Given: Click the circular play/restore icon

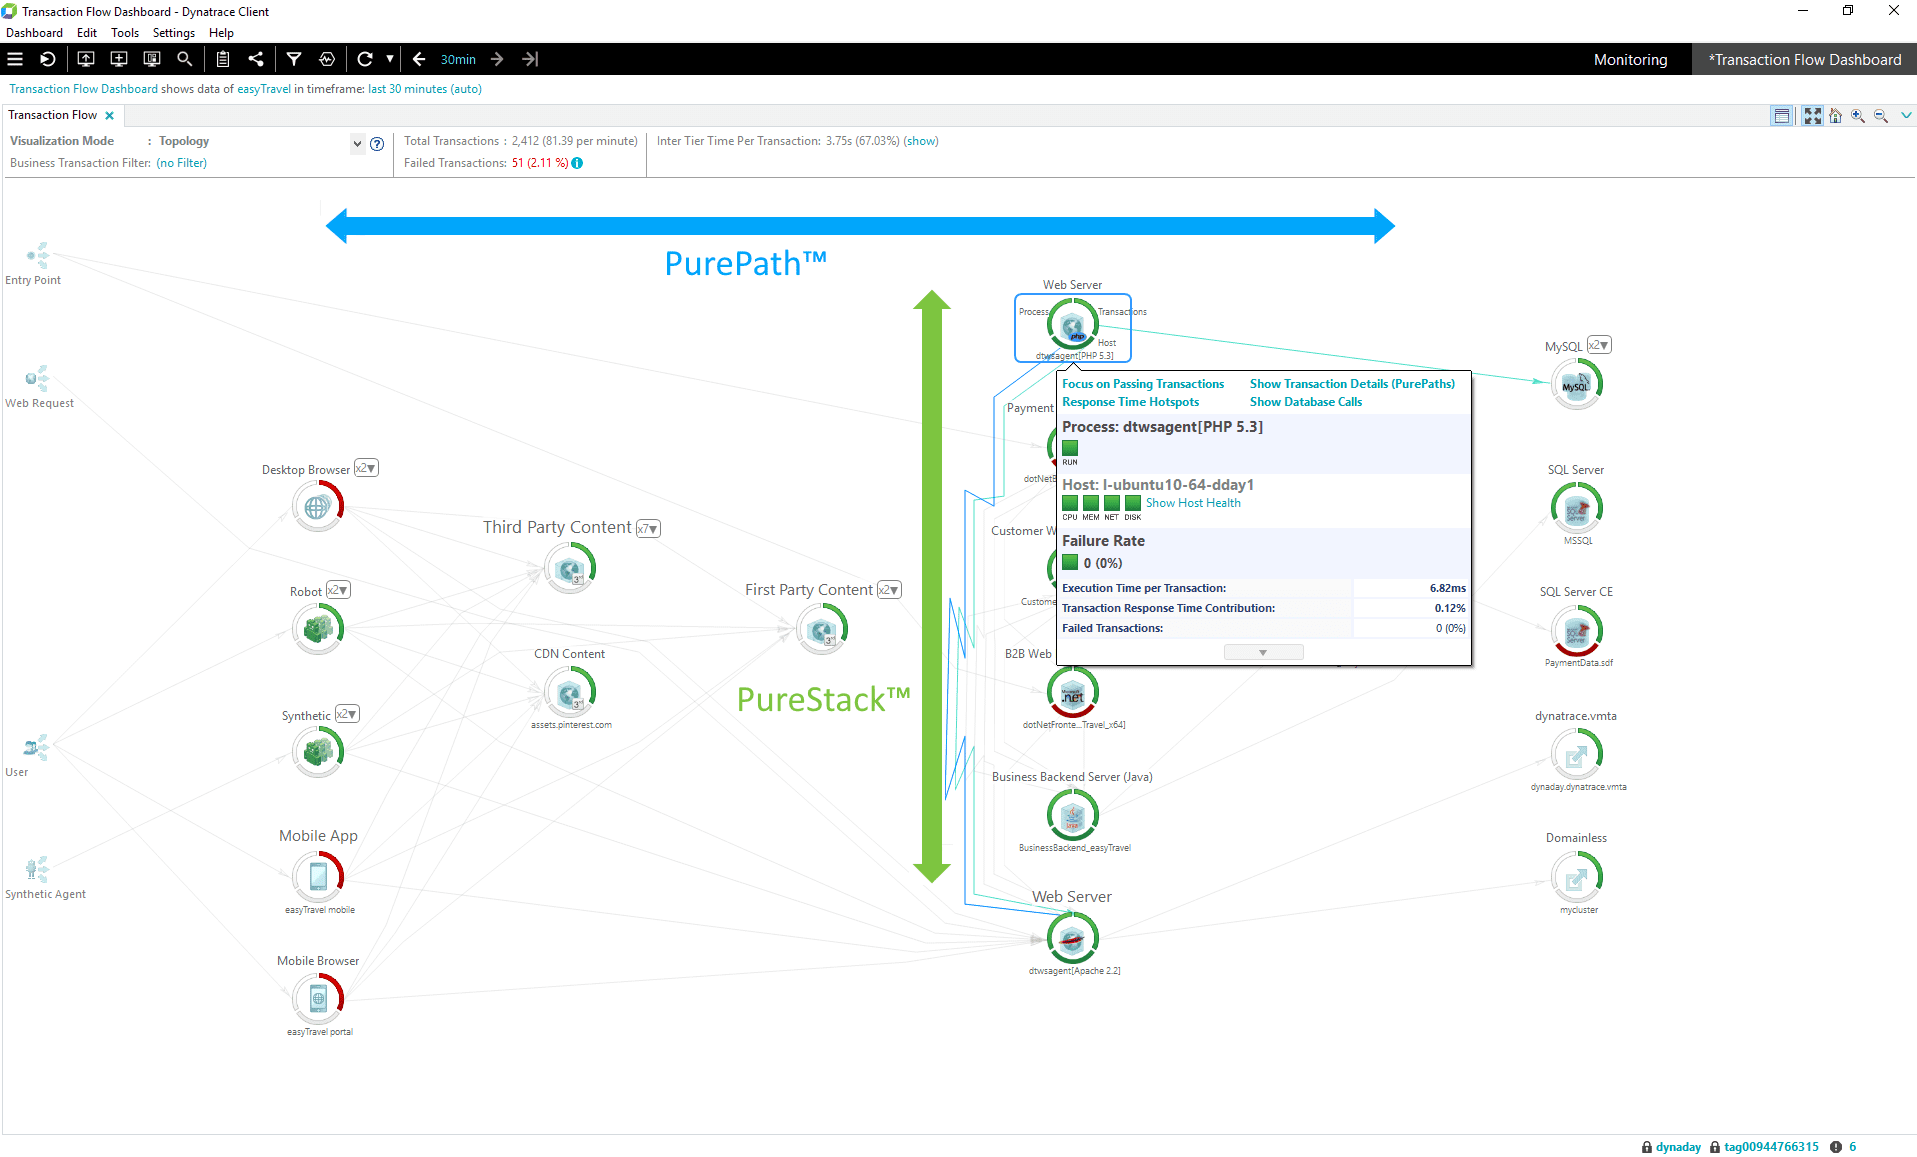Looking at the screenshot, I should tap(47, 59).
